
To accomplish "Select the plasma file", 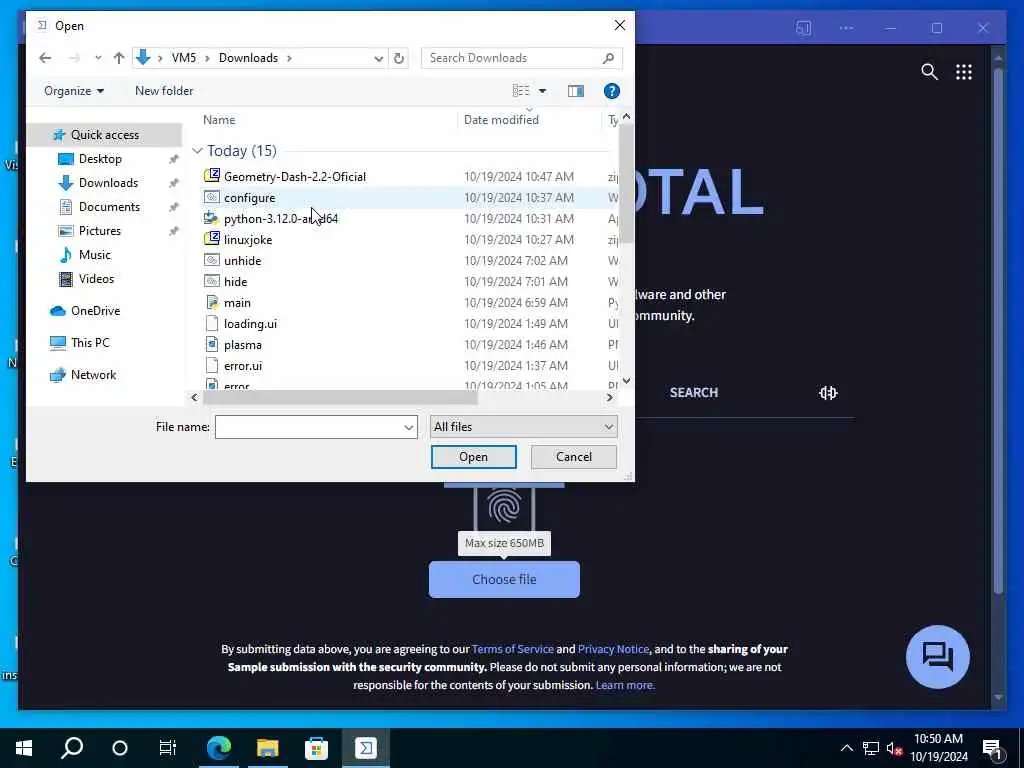I will [242, 345].
